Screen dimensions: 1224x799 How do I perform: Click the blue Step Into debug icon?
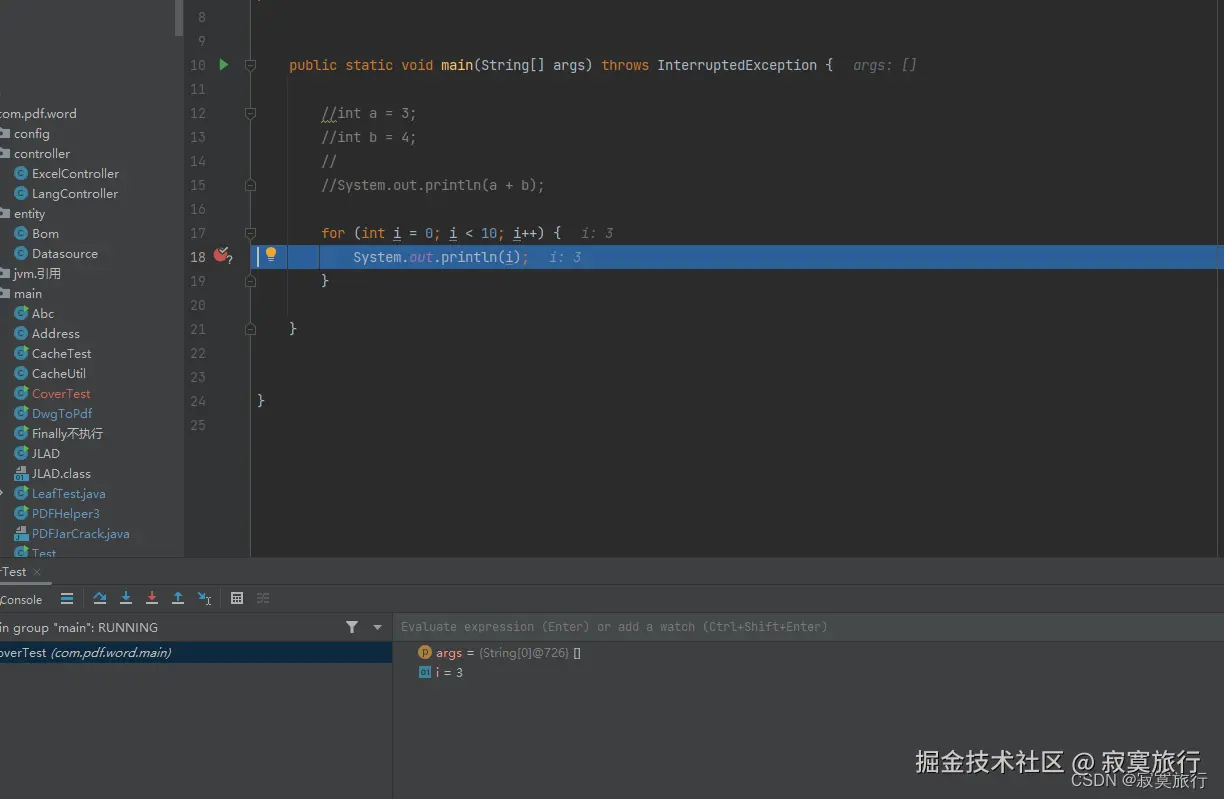pos(126,598)
